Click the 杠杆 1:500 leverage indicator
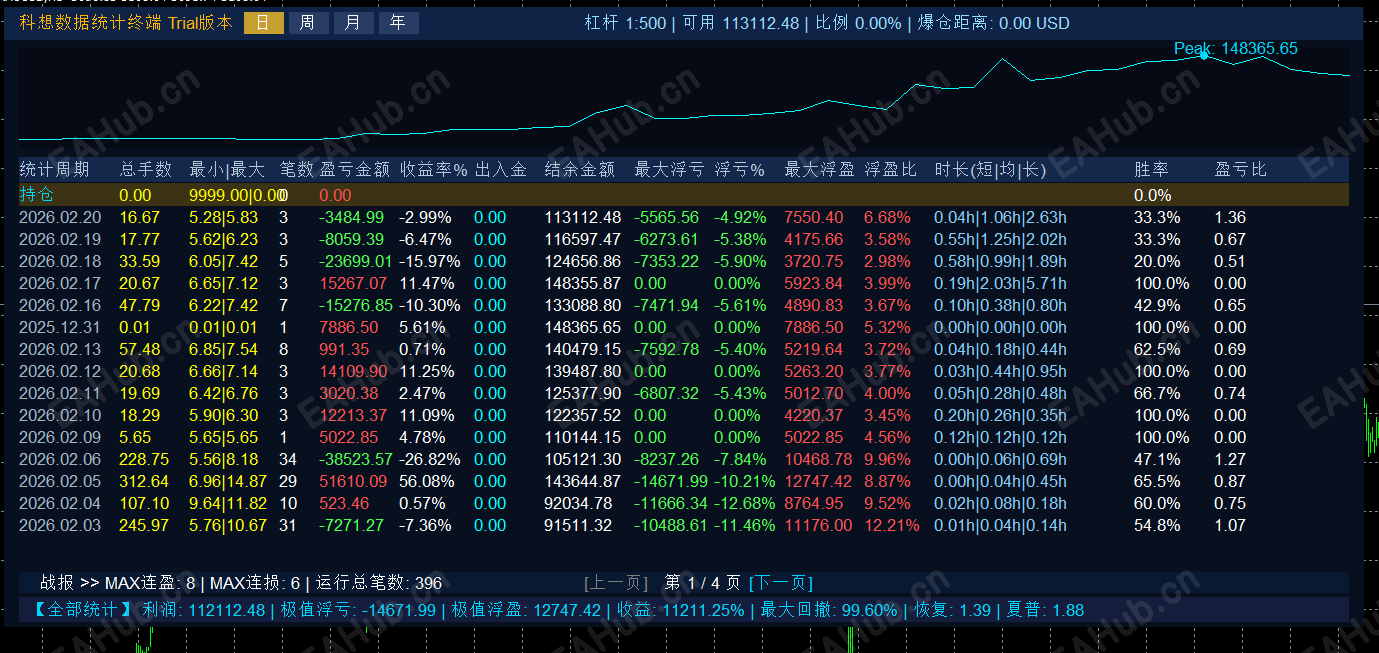The height and width of the screenshot is (653, 1379). coord(627,22)
